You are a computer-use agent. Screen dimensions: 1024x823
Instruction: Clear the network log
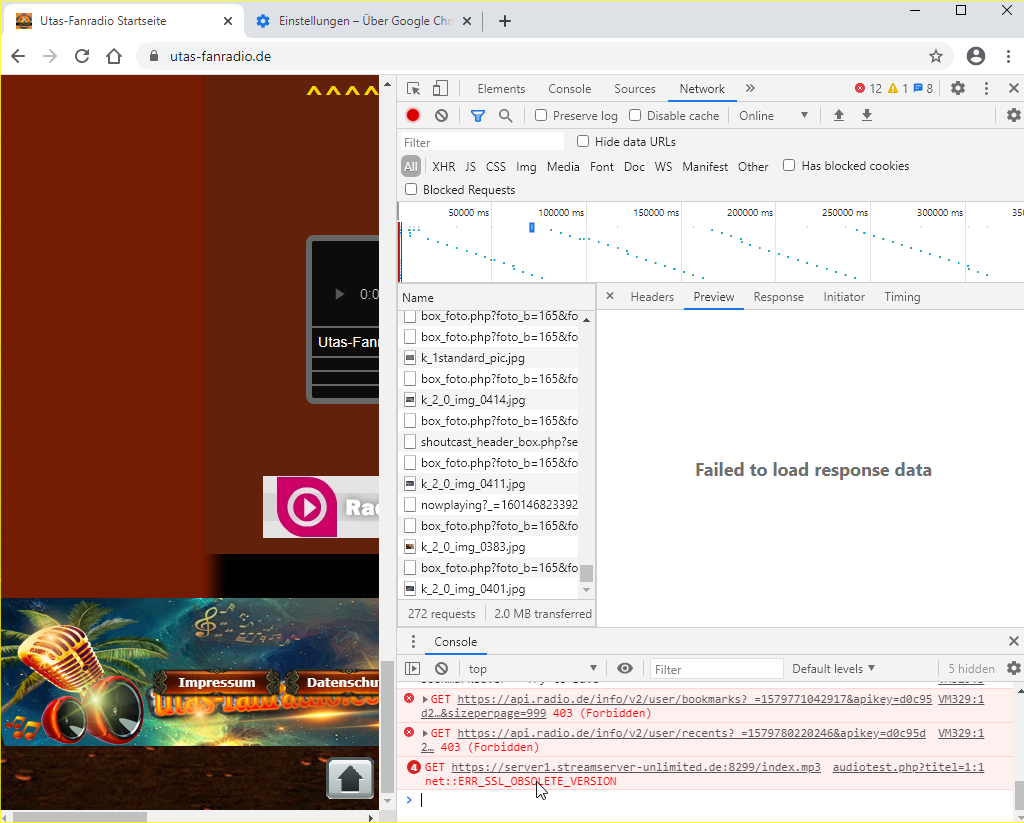441,116
